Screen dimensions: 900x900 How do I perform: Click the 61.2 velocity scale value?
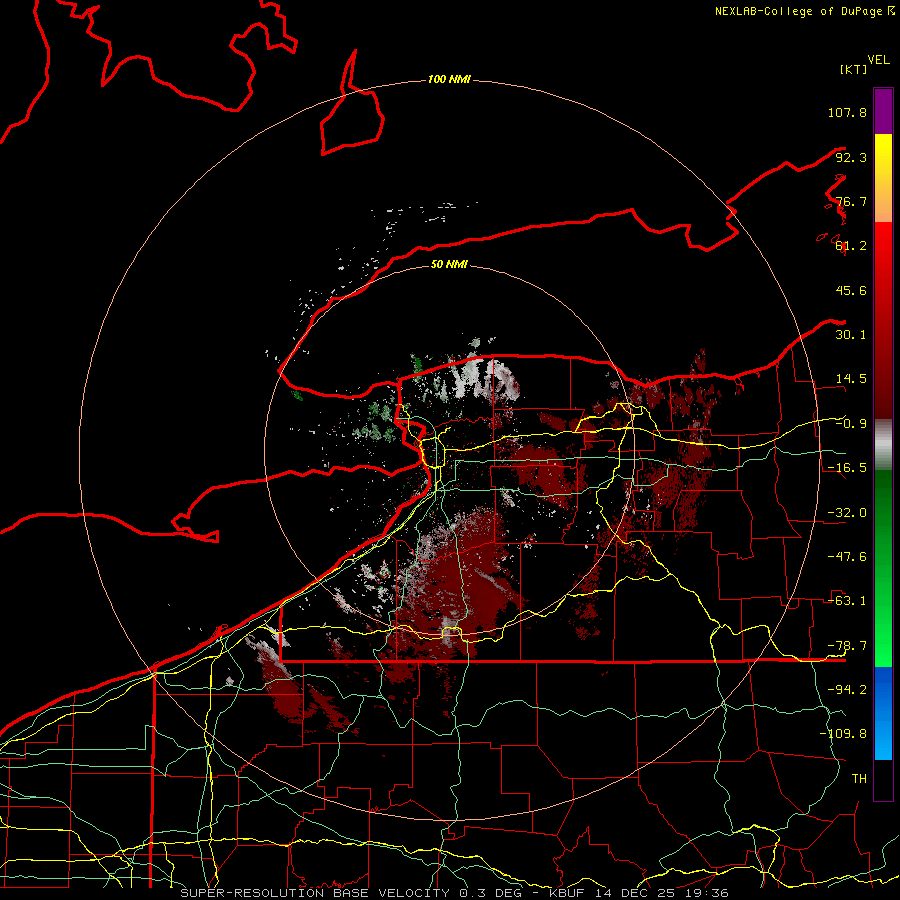[x=851, y=246]
